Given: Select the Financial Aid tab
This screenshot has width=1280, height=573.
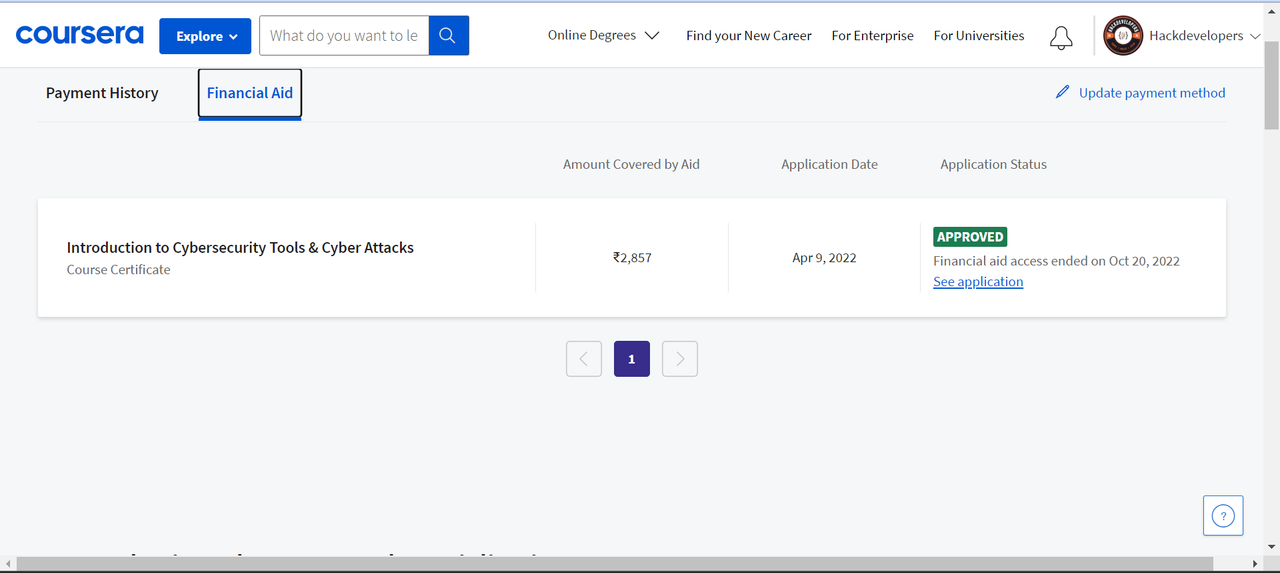Looking at the screenshot, I should click(250, 93).
